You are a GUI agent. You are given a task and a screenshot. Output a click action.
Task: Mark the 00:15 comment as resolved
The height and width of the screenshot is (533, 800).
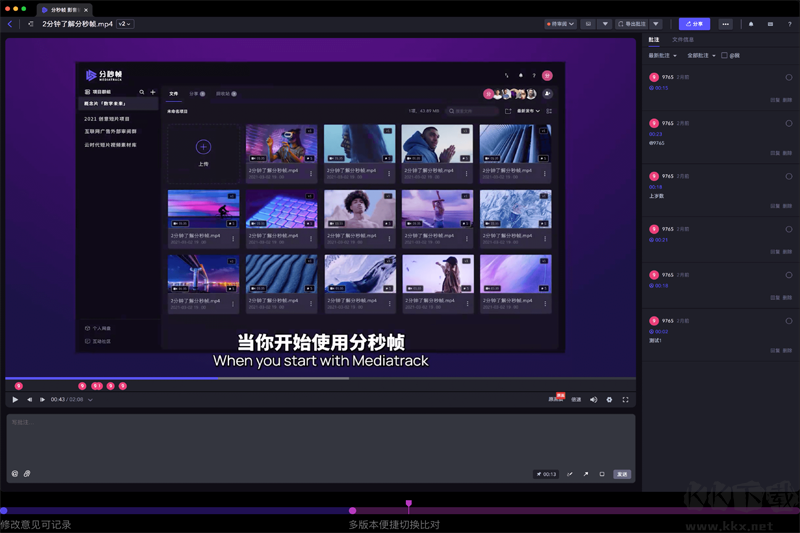pyautogui.click(x=789, y=78)
